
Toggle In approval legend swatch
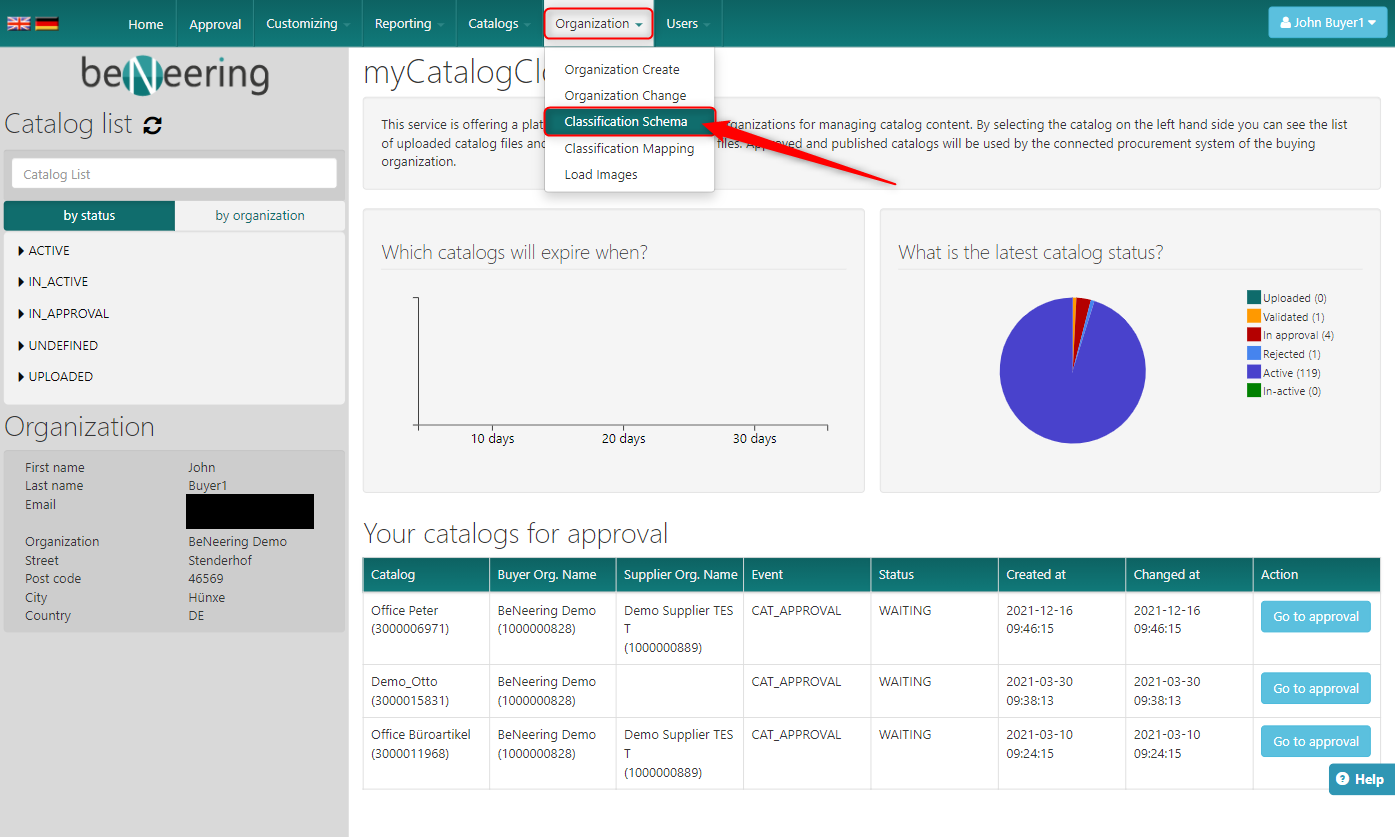1254,335
